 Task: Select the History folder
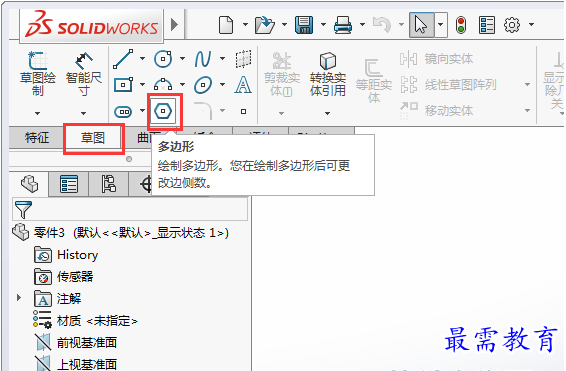click(x=66, y=255)
